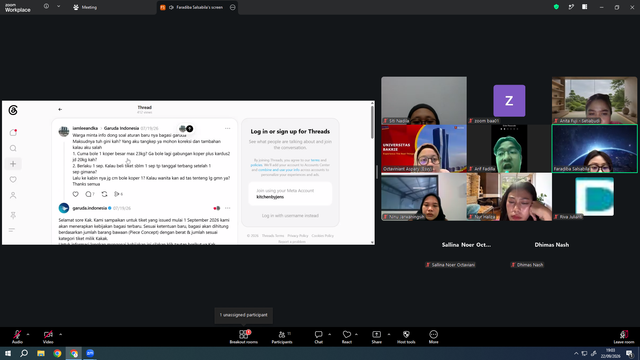Click the Share screen button
Image resolution: width=640 pixels, height=360 pixels.
point(376,337)
